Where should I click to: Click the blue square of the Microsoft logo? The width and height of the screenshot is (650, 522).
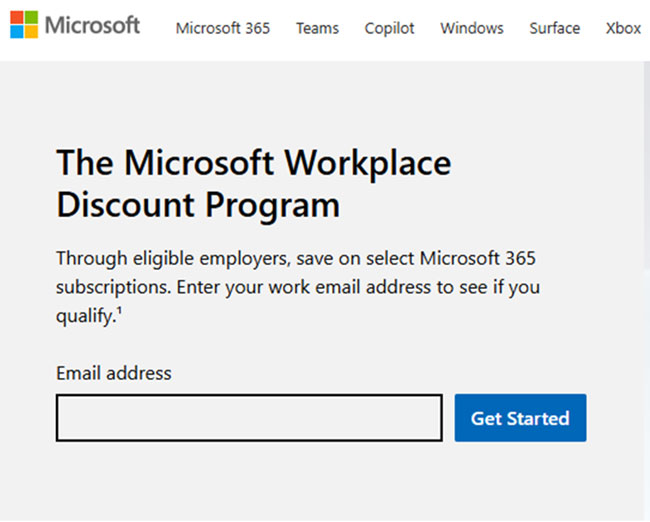click(17, 32)
